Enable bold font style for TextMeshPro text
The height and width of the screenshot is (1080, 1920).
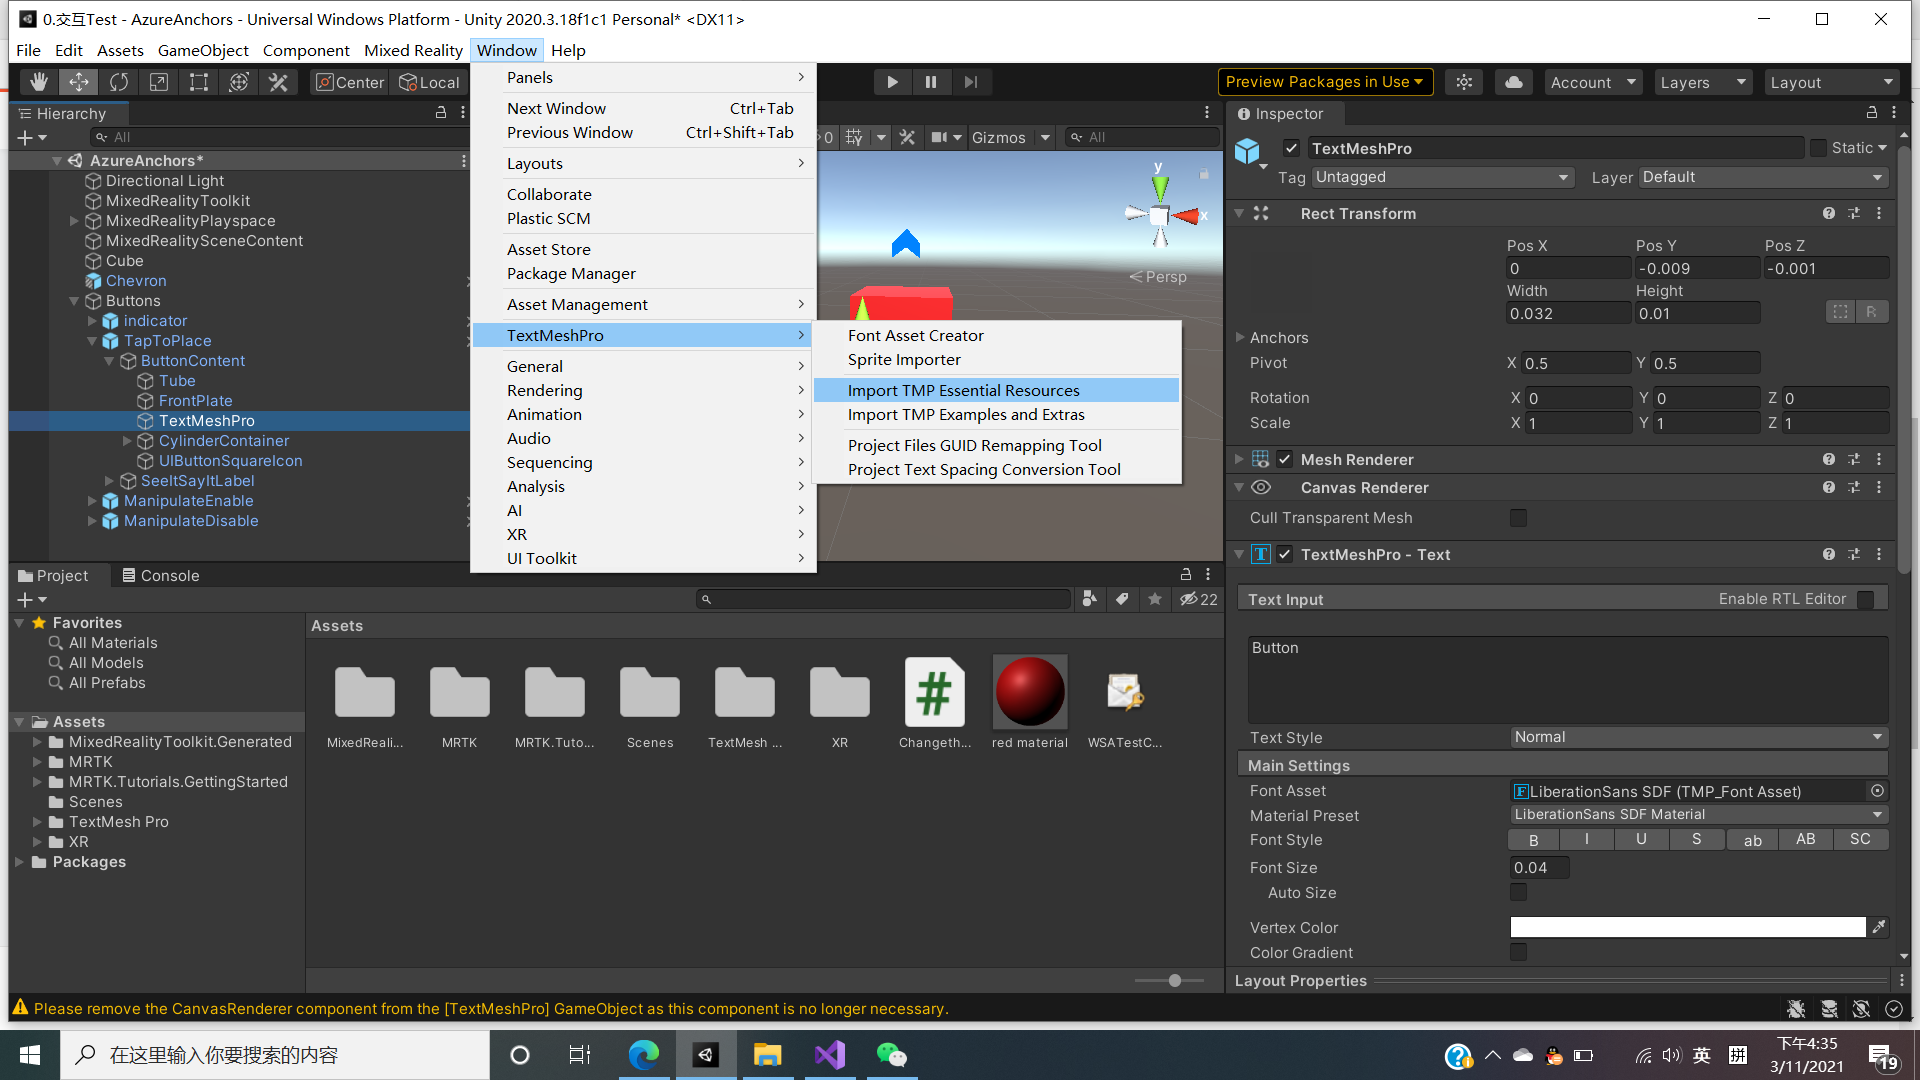click(1533, 839)
